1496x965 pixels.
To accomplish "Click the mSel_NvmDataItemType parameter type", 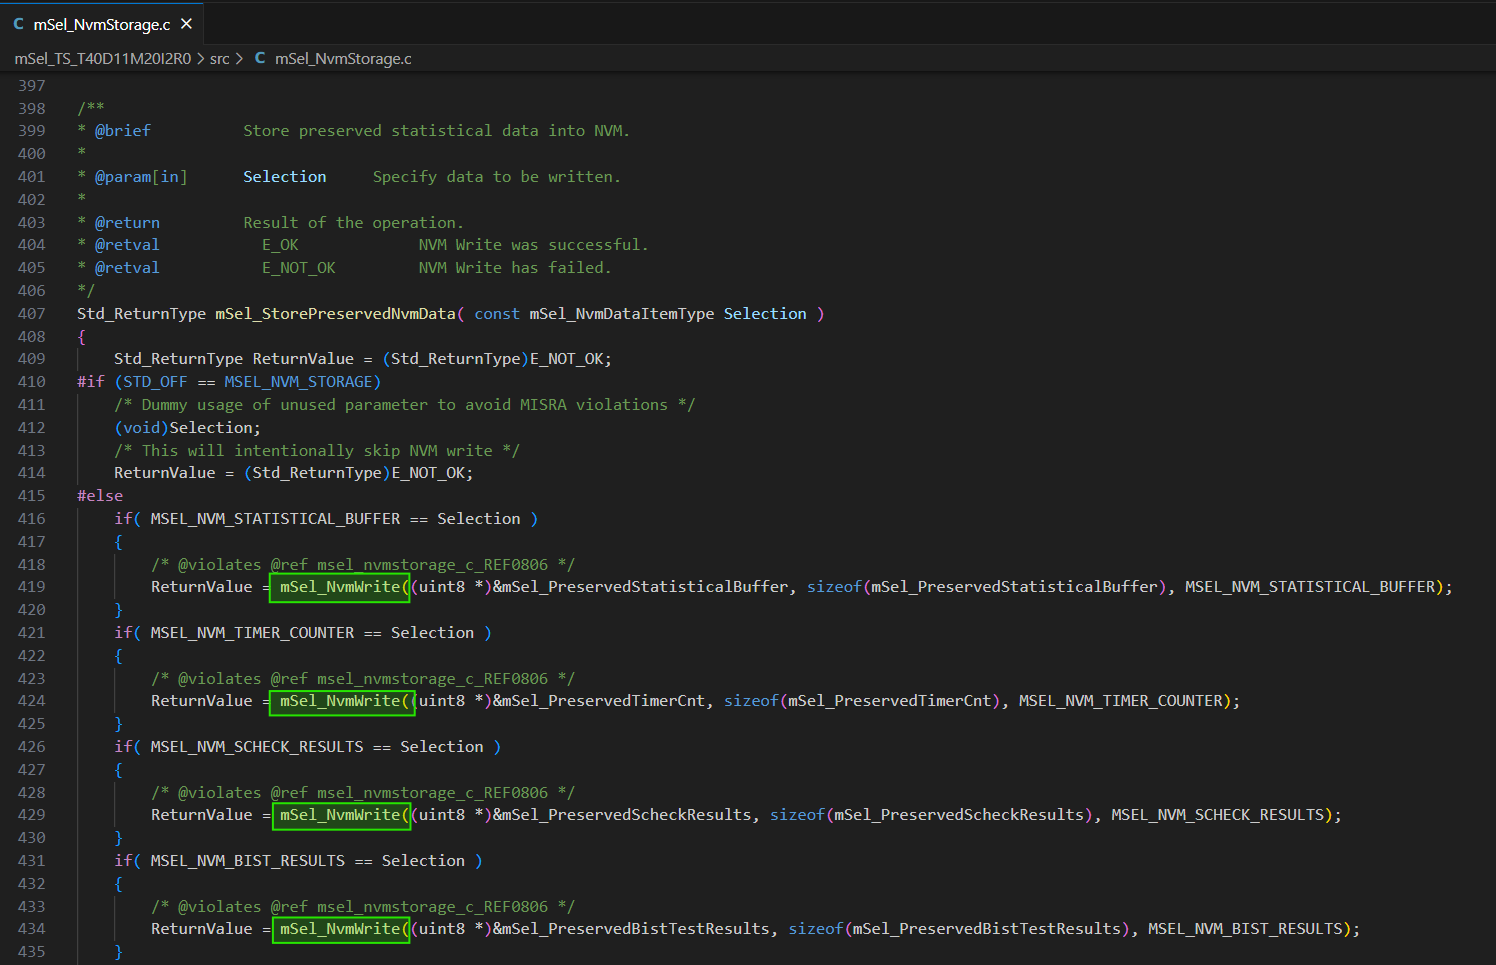I will pos(621,314).
